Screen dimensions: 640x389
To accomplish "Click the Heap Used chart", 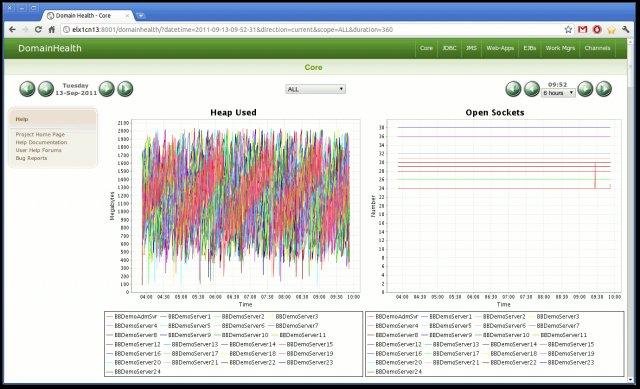I will 246,206.
